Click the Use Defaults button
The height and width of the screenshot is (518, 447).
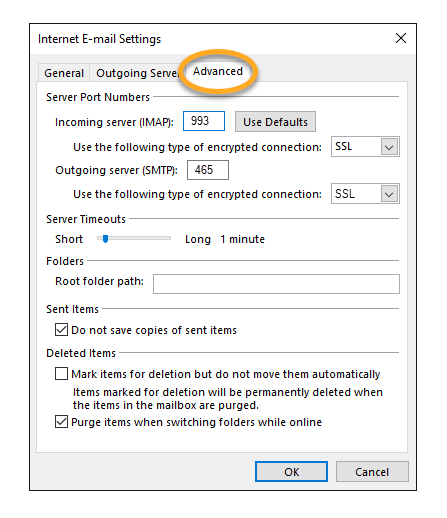pyautogui.click(x=275, y=122)
